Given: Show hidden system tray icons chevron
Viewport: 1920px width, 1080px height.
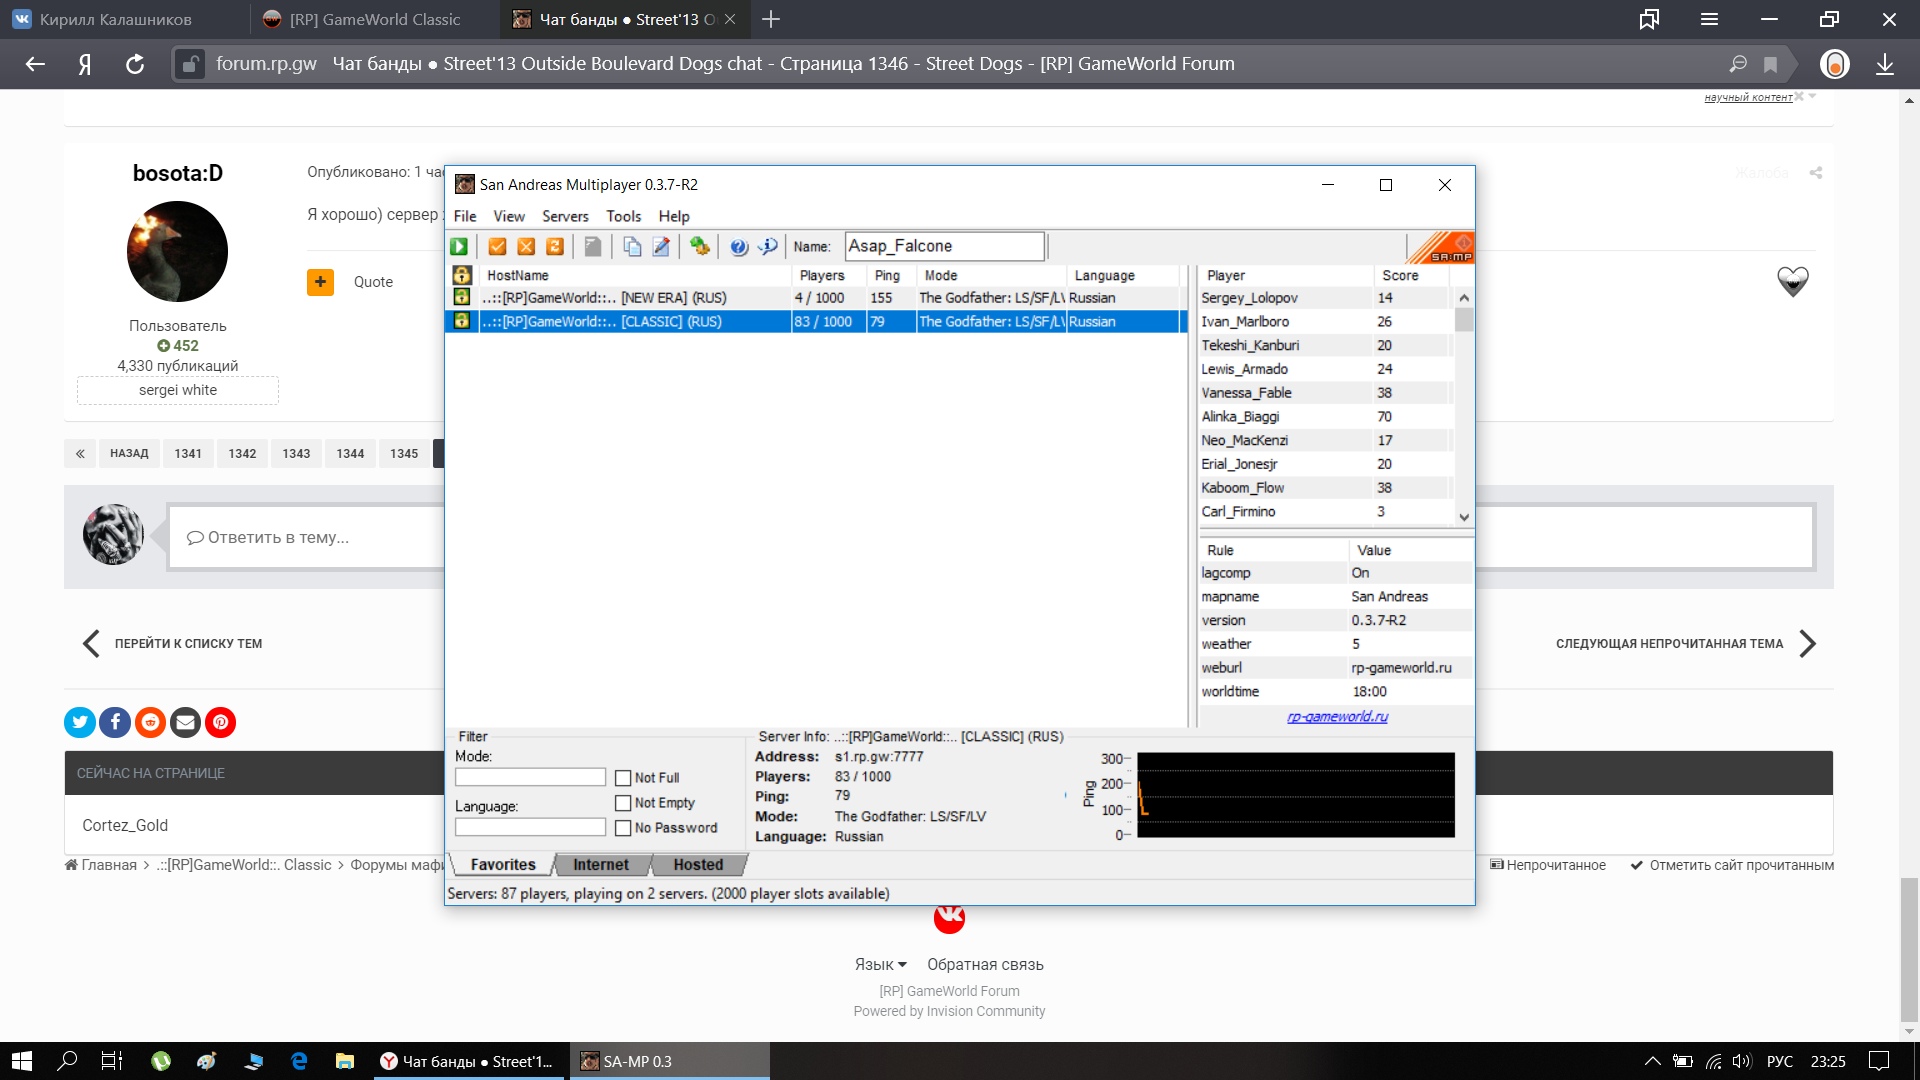Looking at the screenshot, I should click(x=1652, y=1061).
